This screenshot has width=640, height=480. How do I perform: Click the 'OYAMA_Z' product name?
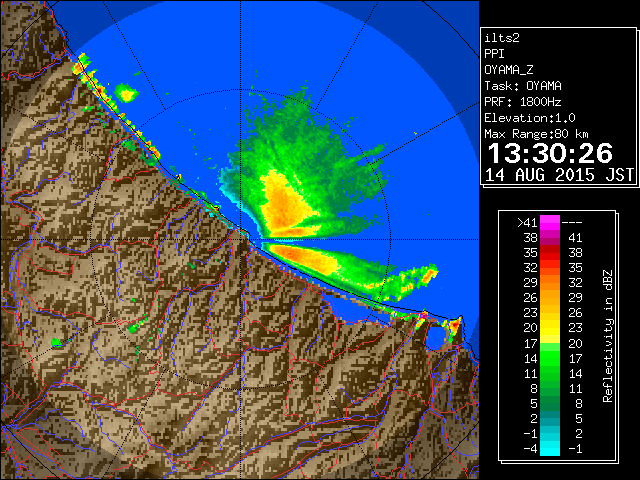tap(509, 70)
